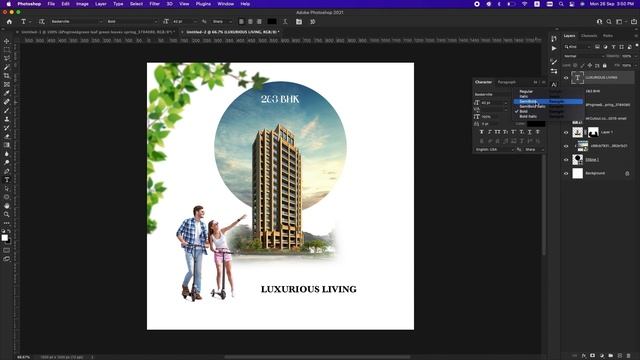Viewport: 640px width, 360px height.
Task: Hide the Ellipse 1 layer
Action: click(x=566, y=160)
